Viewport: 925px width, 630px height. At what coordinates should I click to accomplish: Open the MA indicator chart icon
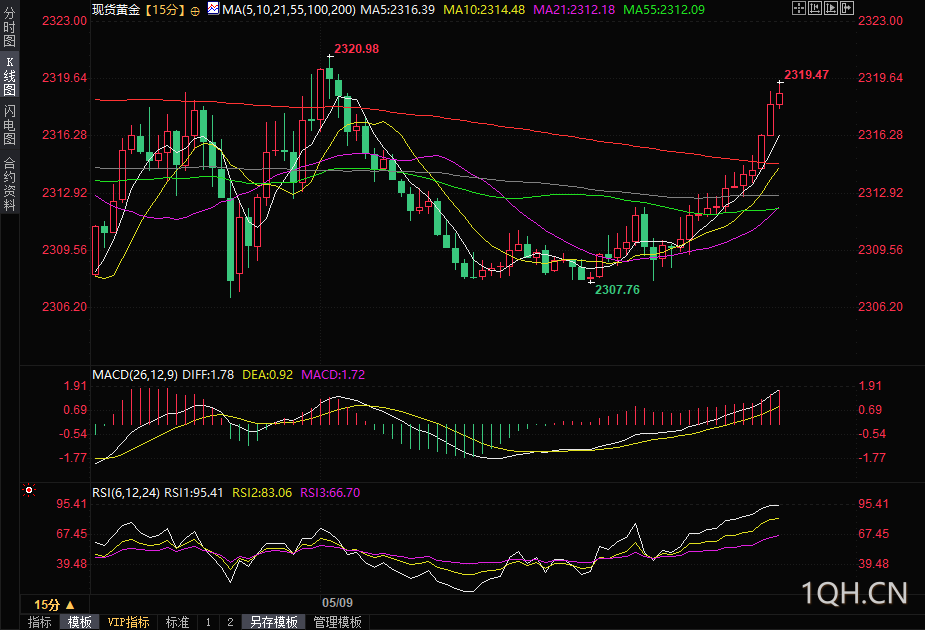(x=213, y=8)
